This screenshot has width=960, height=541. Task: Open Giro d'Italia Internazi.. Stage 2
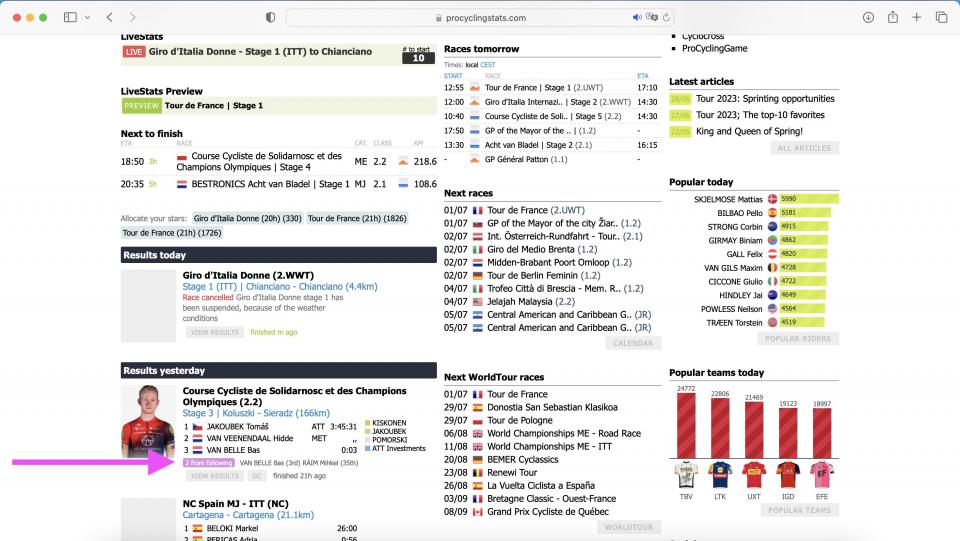click(557, 102)
